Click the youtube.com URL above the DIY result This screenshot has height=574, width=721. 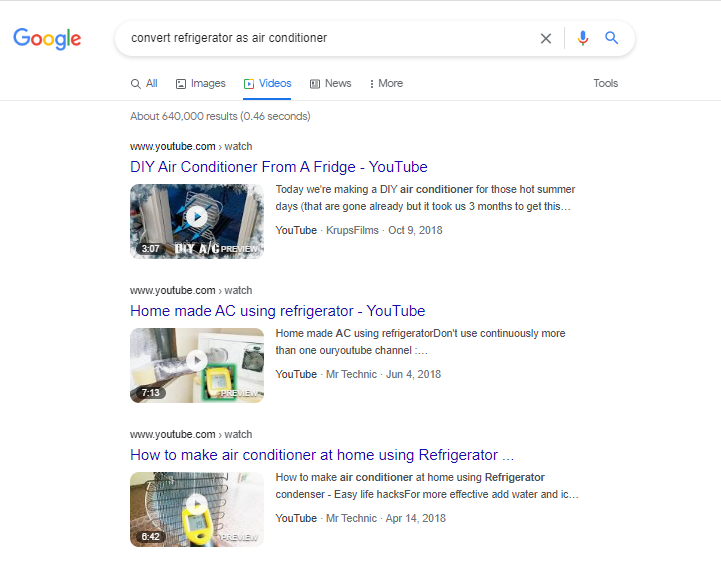(x=191, y=146)
